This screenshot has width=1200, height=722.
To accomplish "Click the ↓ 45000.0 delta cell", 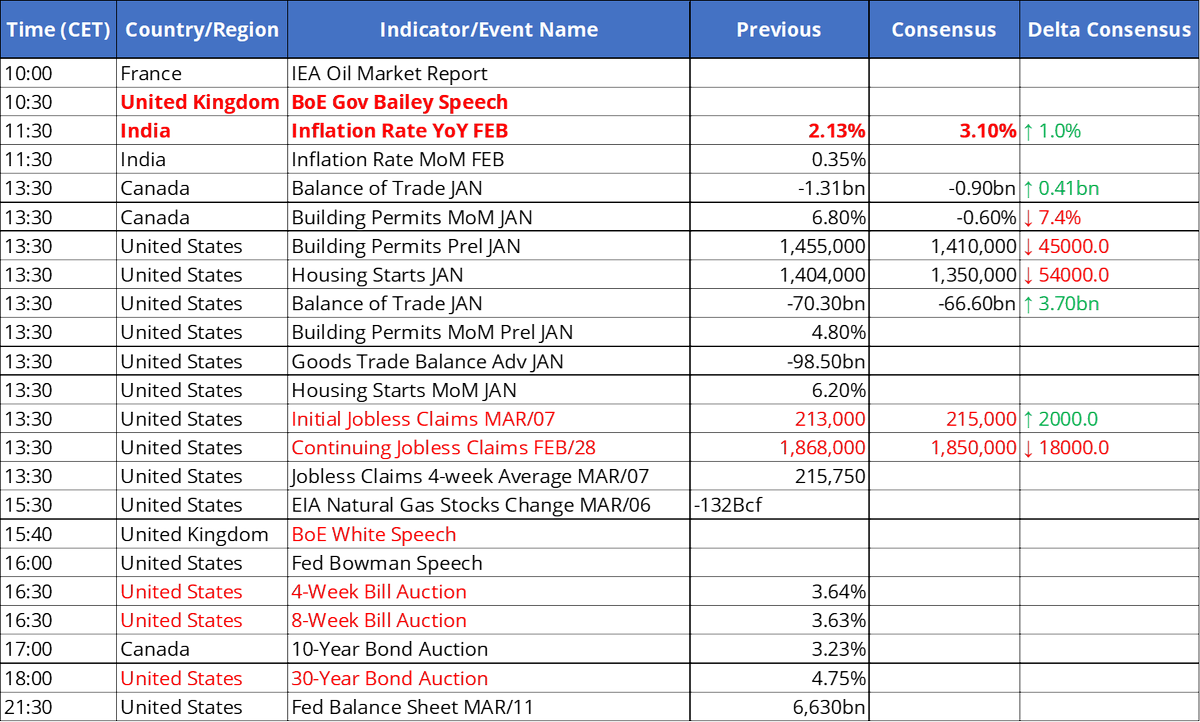I will tap(1109, 246).
